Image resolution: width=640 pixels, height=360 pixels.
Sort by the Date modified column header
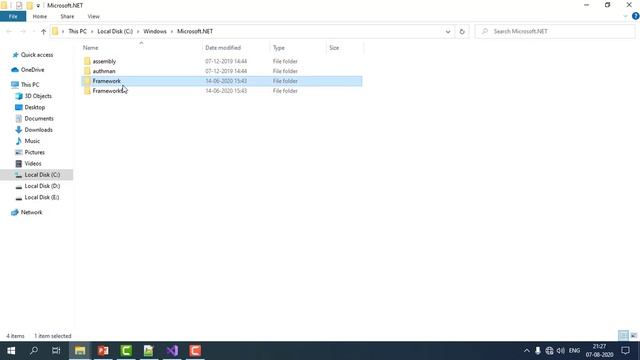click(223, 48)
